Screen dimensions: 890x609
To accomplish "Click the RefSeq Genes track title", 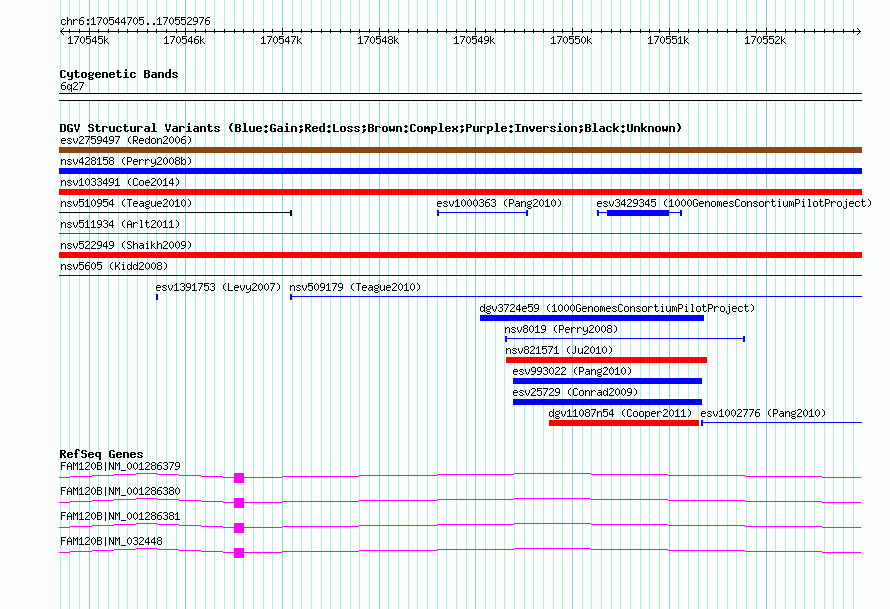I will pos(102,454).
